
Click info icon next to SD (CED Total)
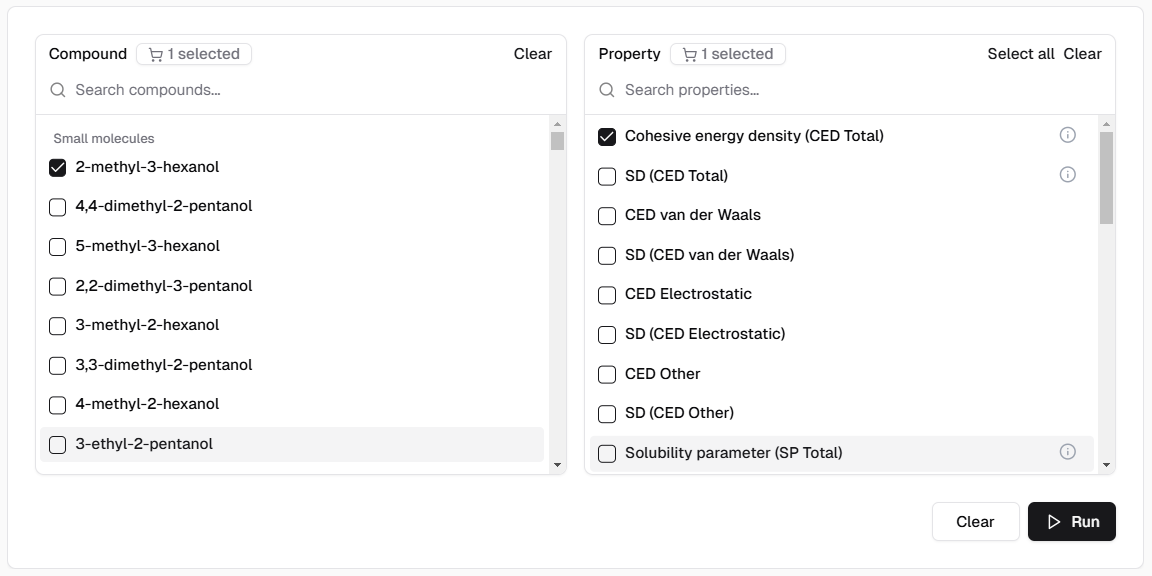pyautogui.click(x=1067, y=175)
